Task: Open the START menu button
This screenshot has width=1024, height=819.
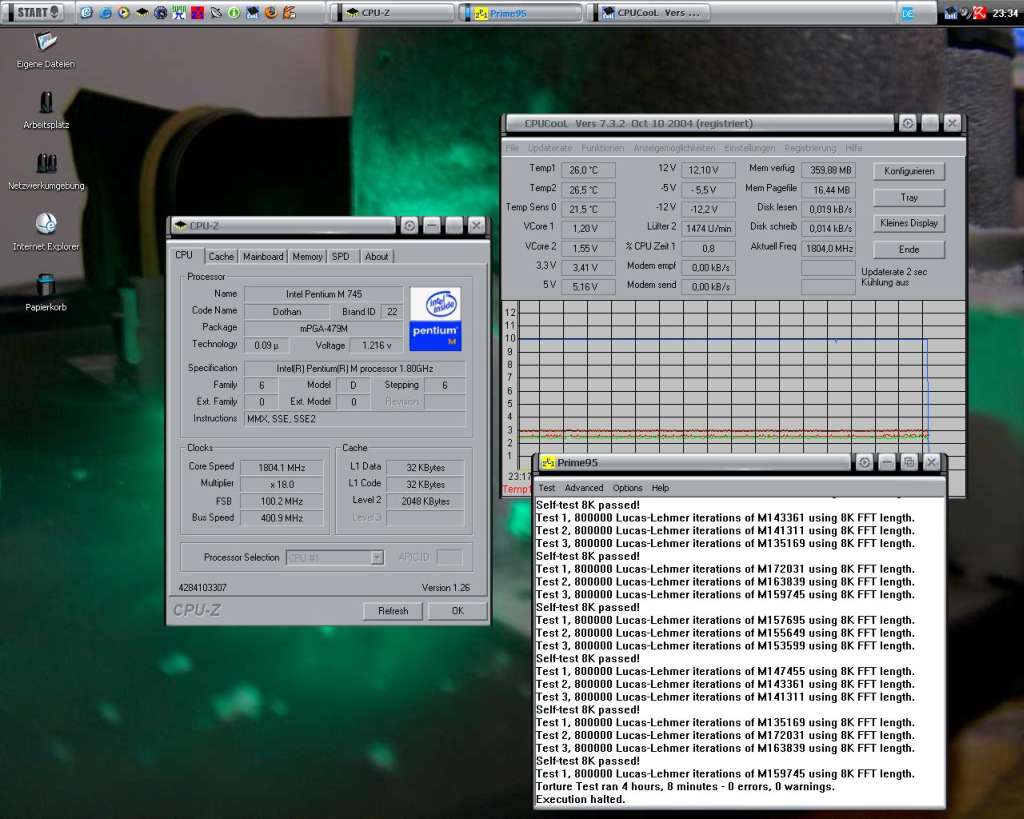Action: pyautogui.click(x=36, y=12)
